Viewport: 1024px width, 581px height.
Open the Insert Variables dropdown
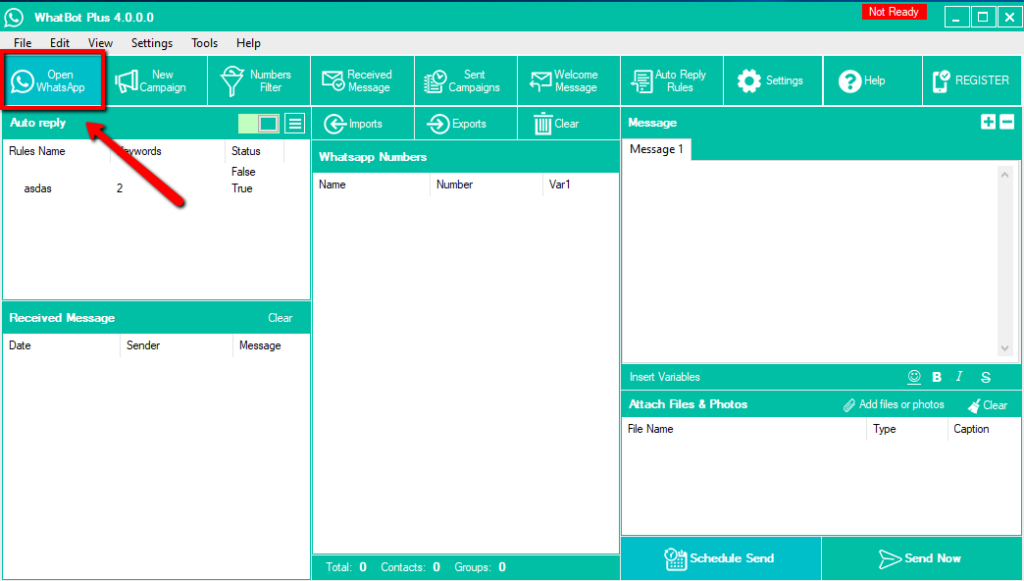[x=665, y=377]
